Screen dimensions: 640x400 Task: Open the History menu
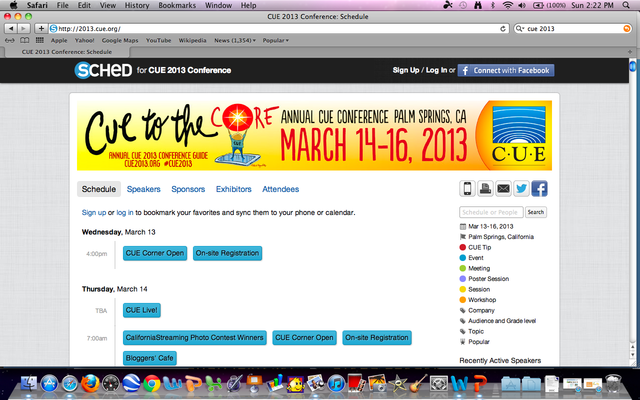(x=137, y=5)
